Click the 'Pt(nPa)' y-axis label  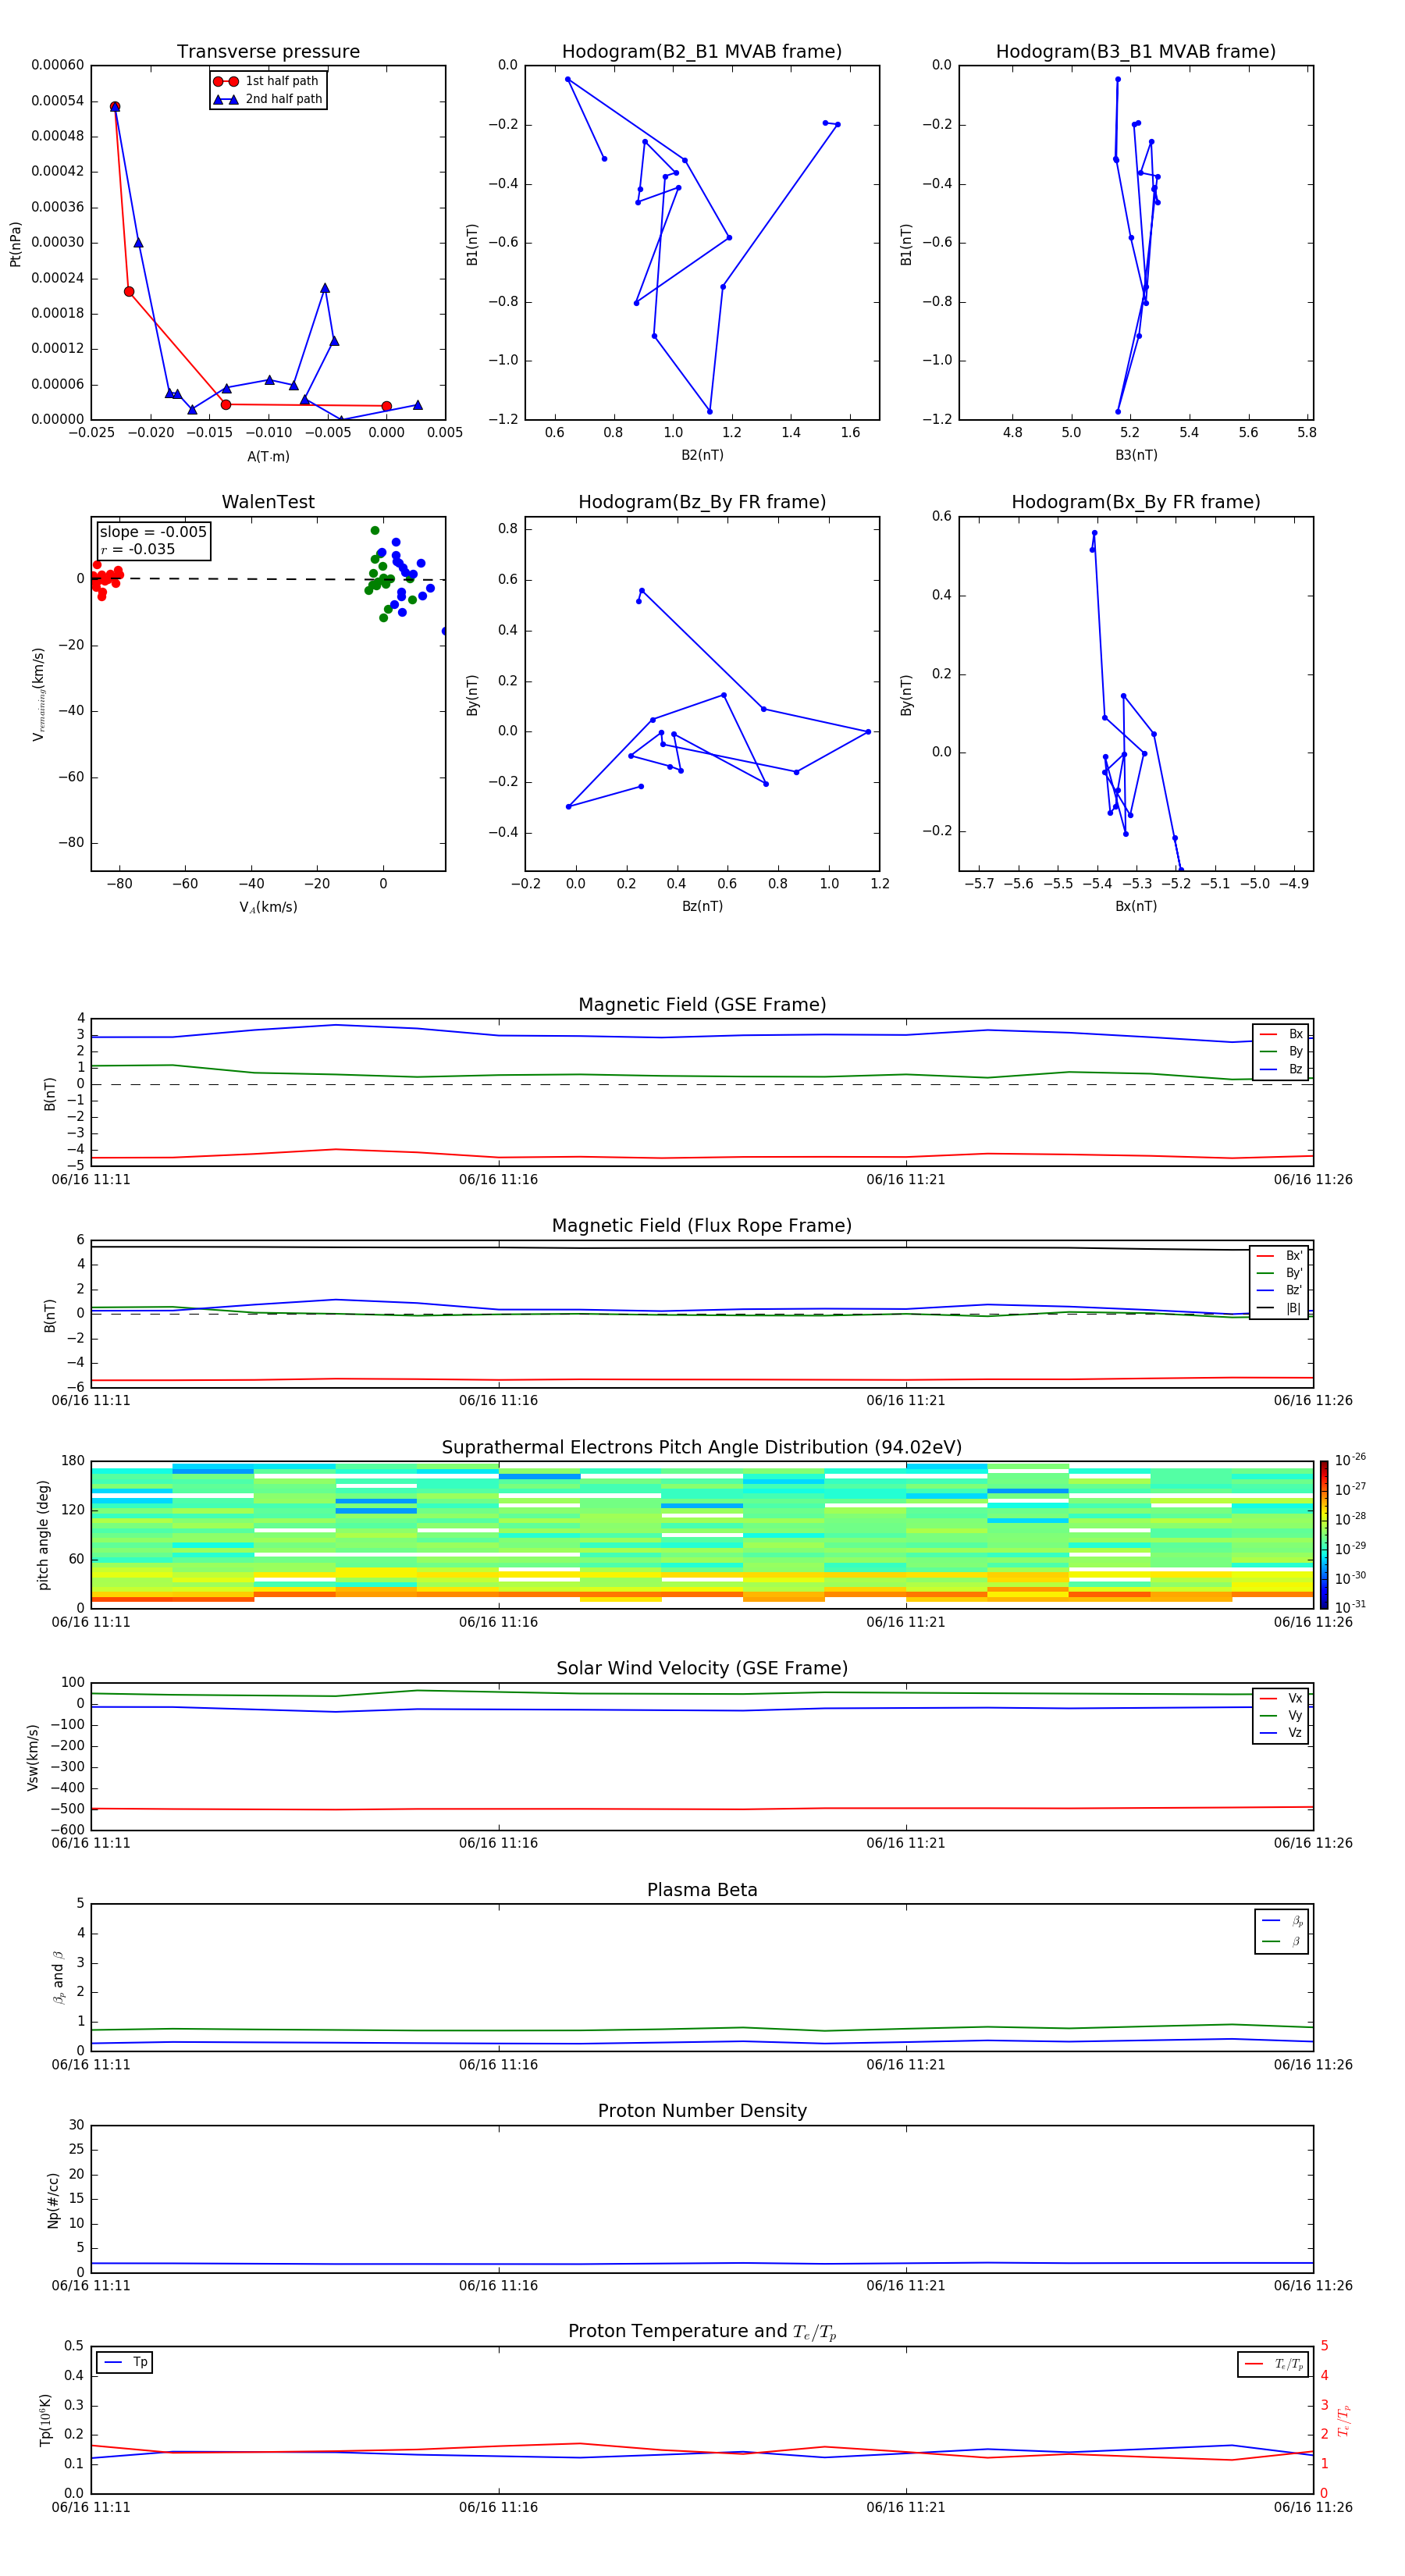tap(15, 244)
